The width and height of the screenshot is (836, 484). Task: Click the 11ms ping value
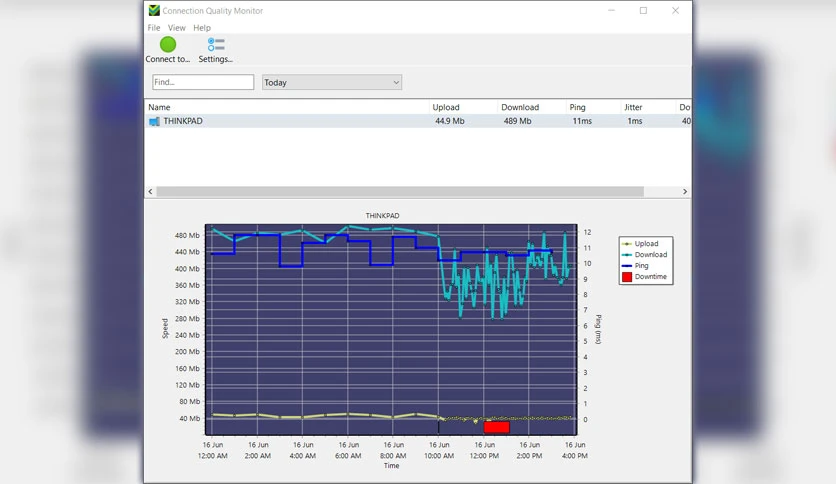[582, 121]
